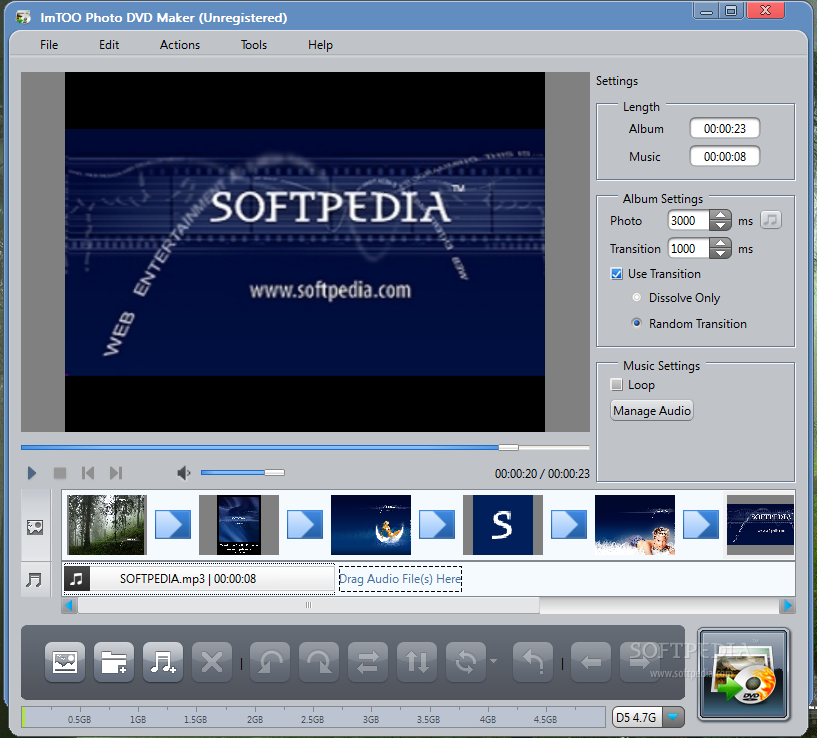
Task: Click the music-note button next to Photo ms
Action: point(771,220)
